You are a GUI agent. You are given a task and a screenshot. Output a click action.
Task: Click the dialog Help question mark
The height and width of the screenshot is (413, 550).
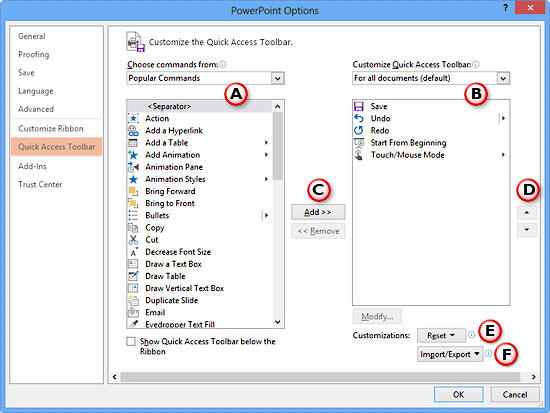click(x=505, y=8)
